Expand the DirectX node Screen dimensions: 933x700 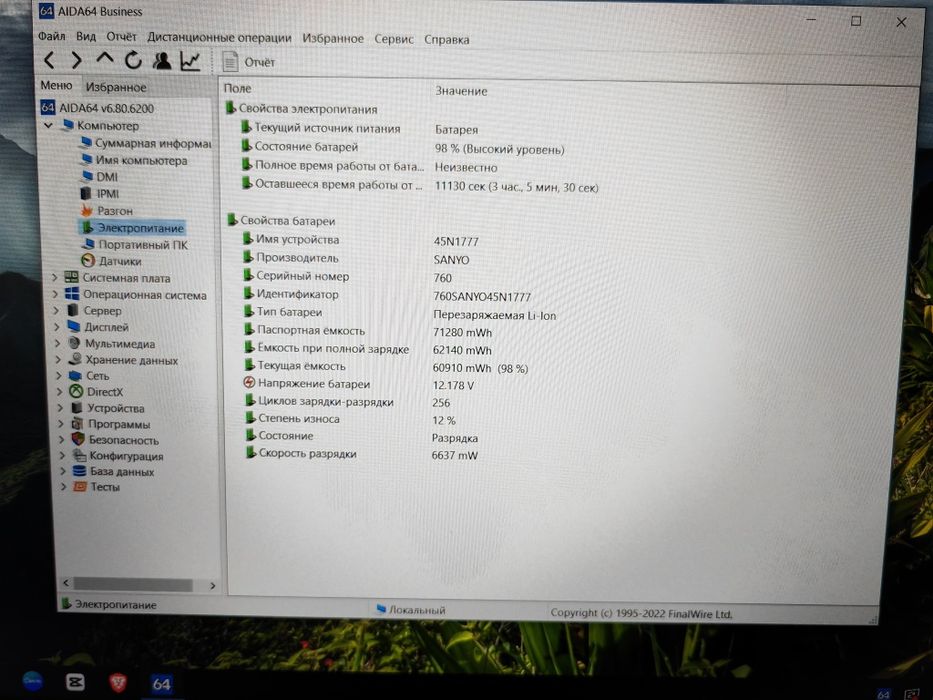[60, 392]
